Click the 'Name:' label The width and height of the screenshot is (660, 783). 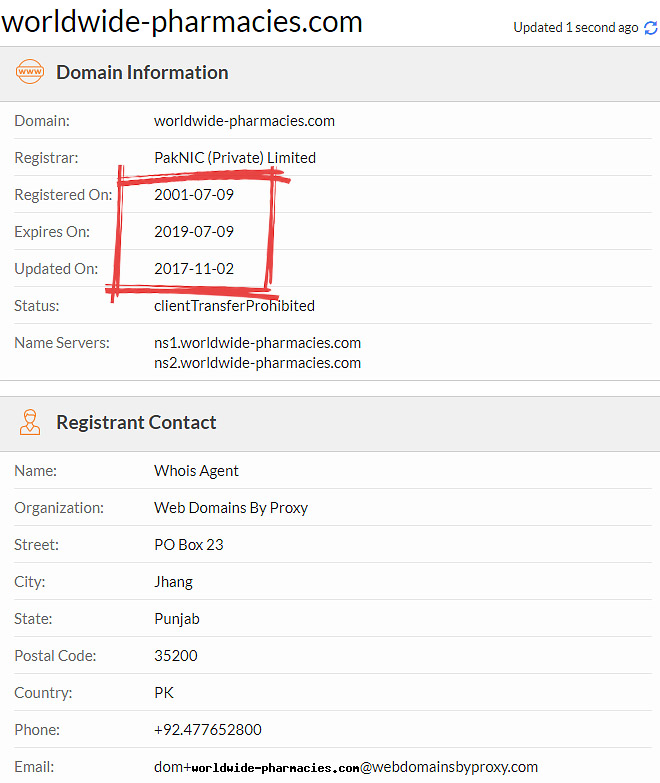35,471
